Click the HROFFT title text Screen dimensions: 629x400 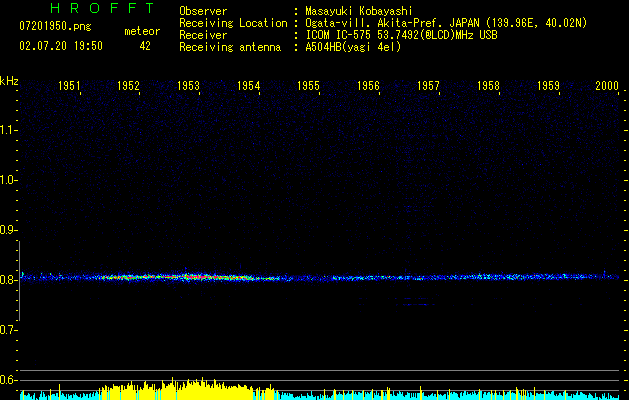click(x=103, y=8)
